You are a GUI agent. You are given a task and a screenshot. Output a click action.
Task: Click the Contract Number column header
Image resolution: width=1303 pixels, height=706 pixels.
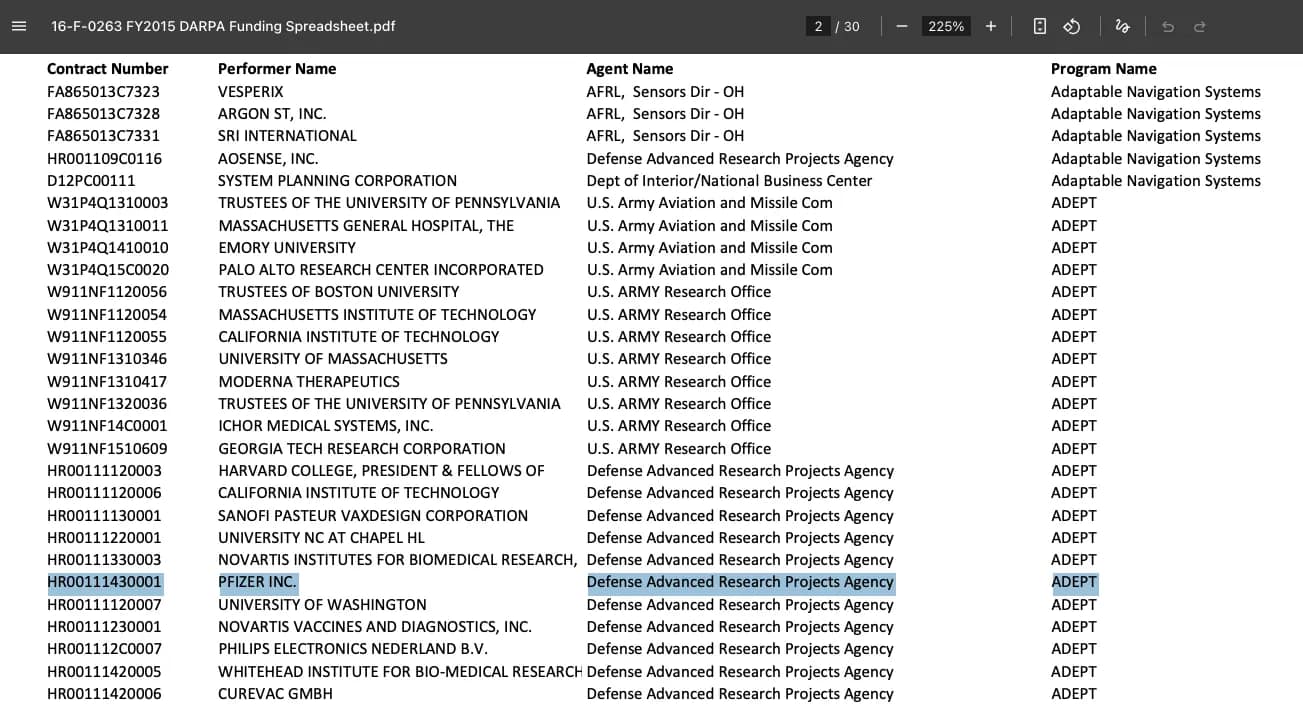tap(108, 69)
